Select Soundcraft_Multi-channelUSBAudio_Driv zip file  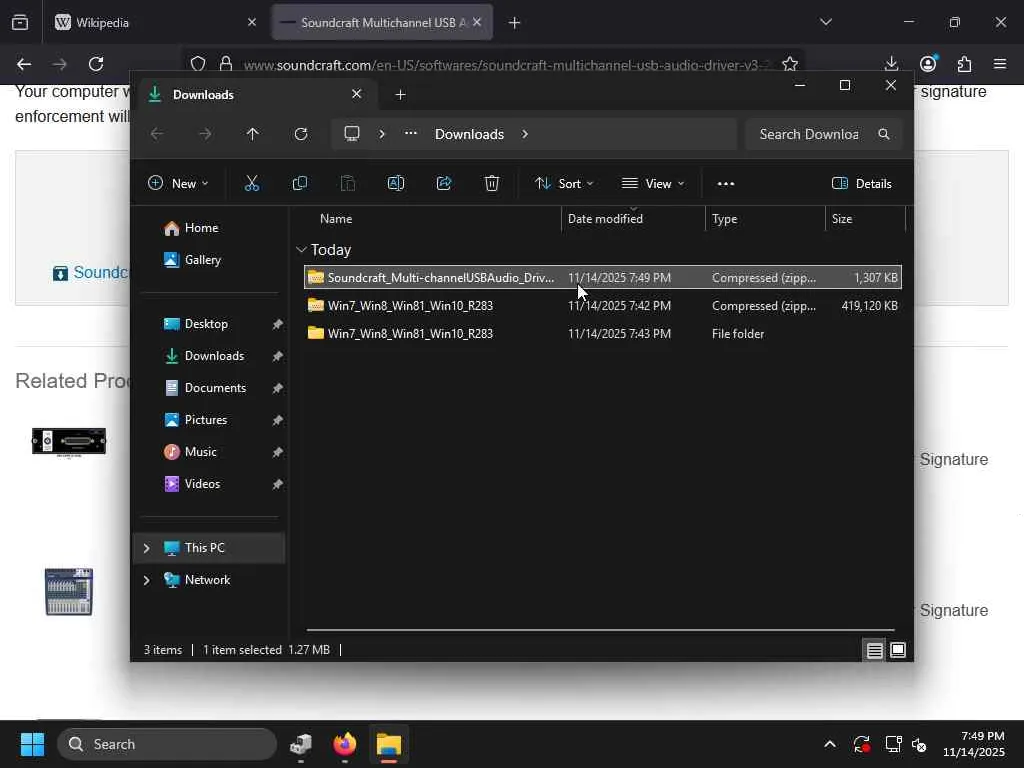[603, 278]
